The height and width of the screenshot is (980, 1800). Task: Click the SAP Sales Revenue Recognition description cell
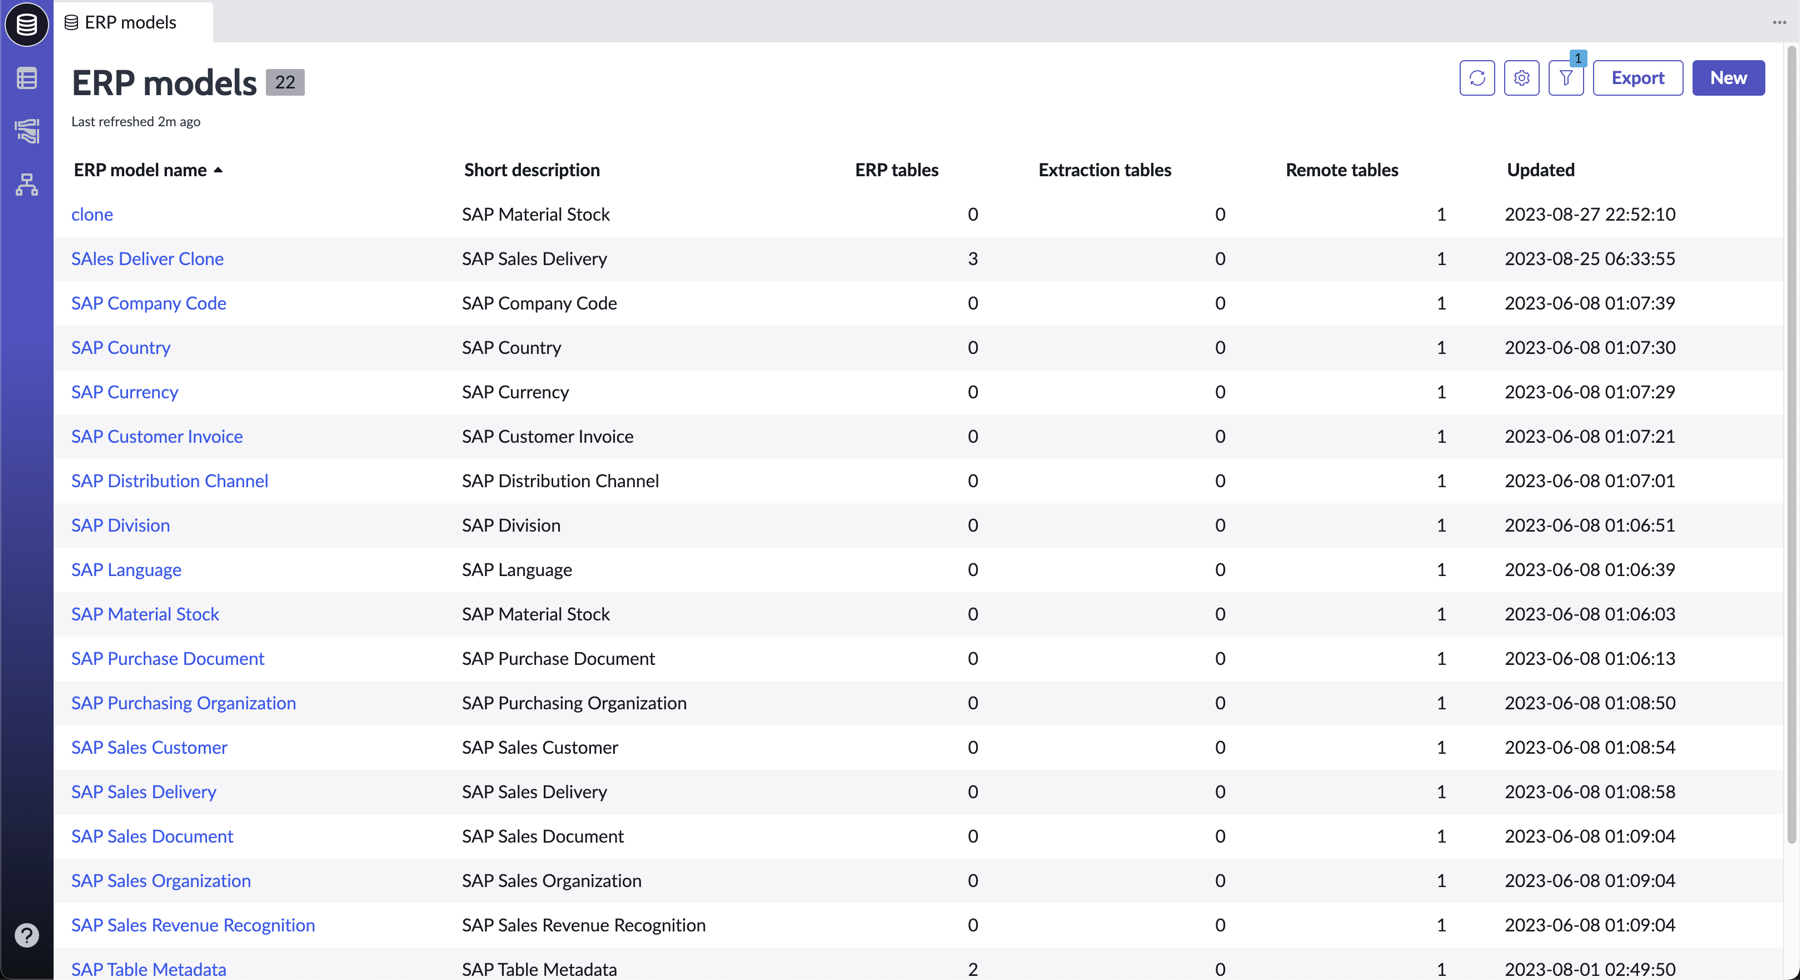tap(584, 925)
